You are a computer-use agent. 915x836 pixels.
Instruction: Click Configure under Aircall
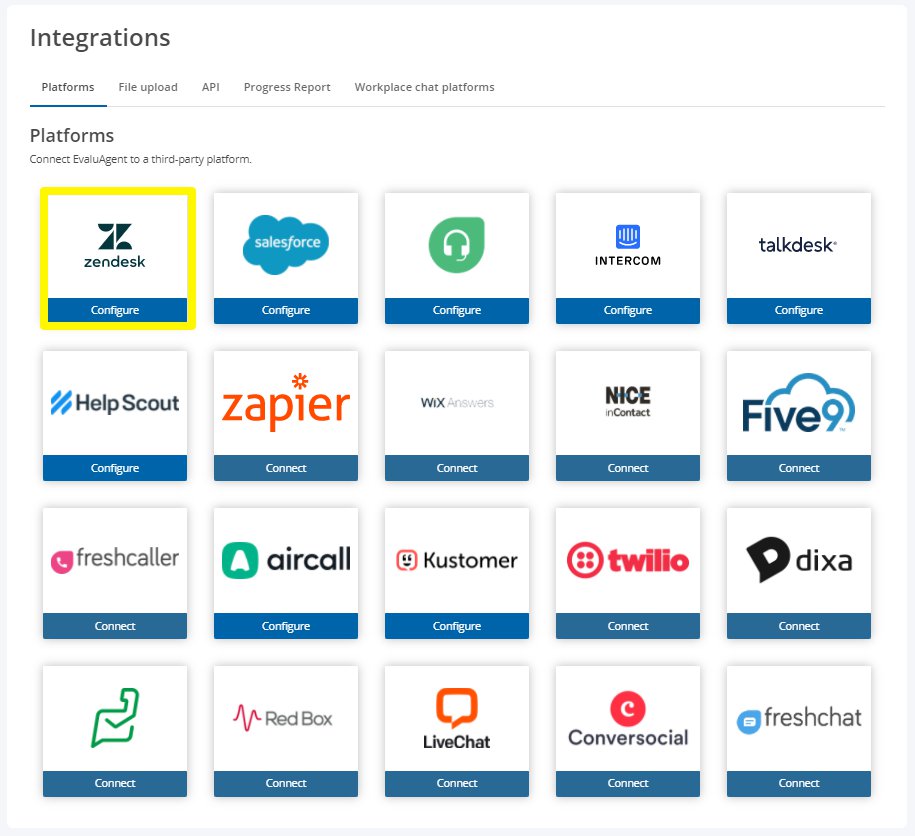click(286, 626)
